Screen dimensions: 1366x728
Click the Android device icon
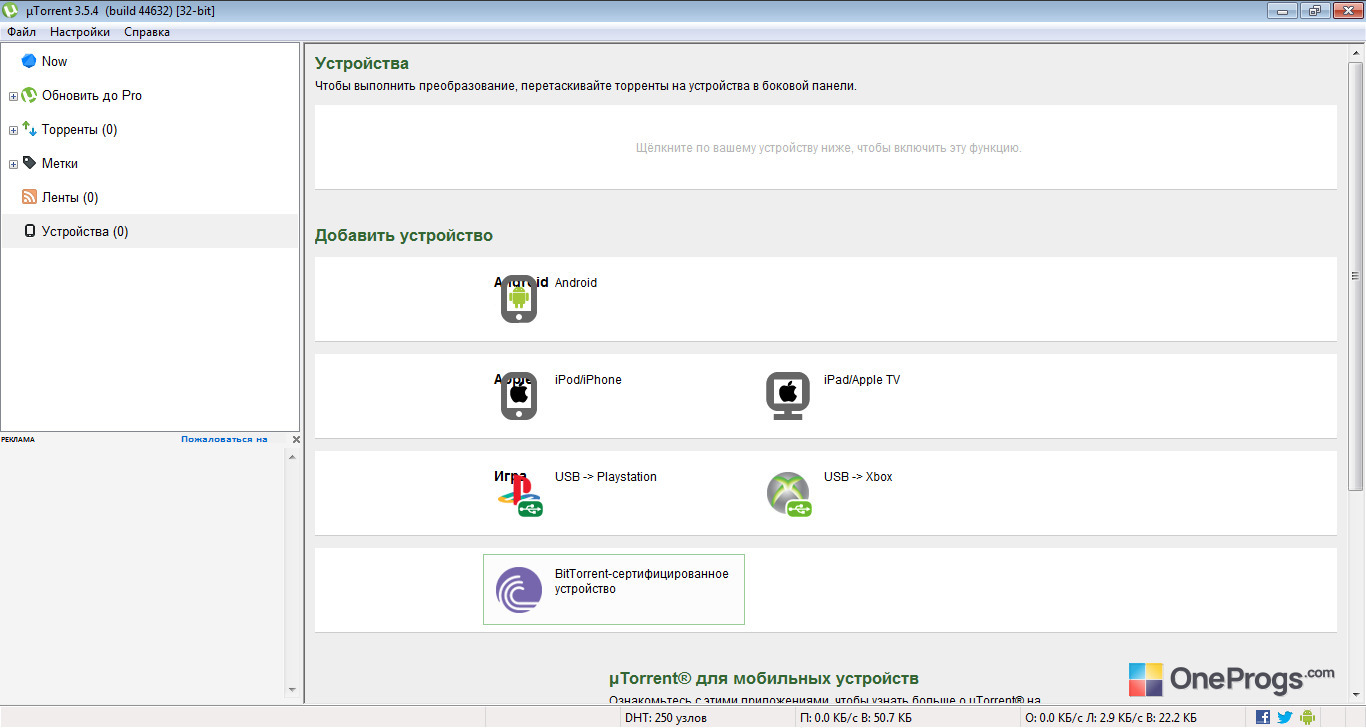(518, 299)
